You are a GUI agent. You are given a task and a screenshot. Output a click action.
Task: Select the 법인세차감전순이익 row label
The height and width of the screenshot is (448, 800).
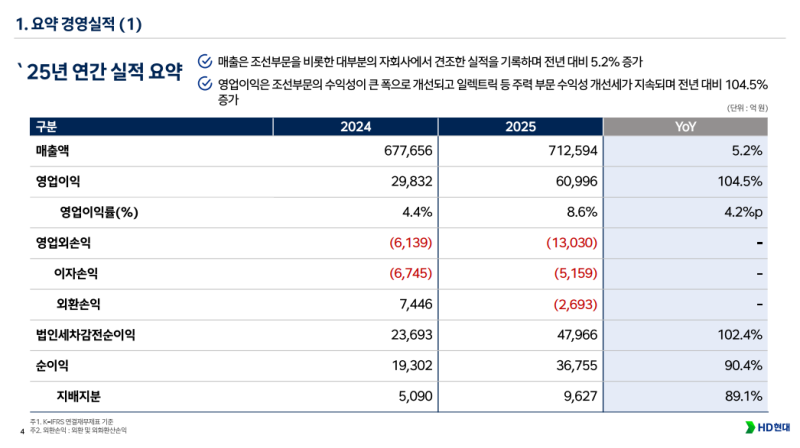pos(85,335)
